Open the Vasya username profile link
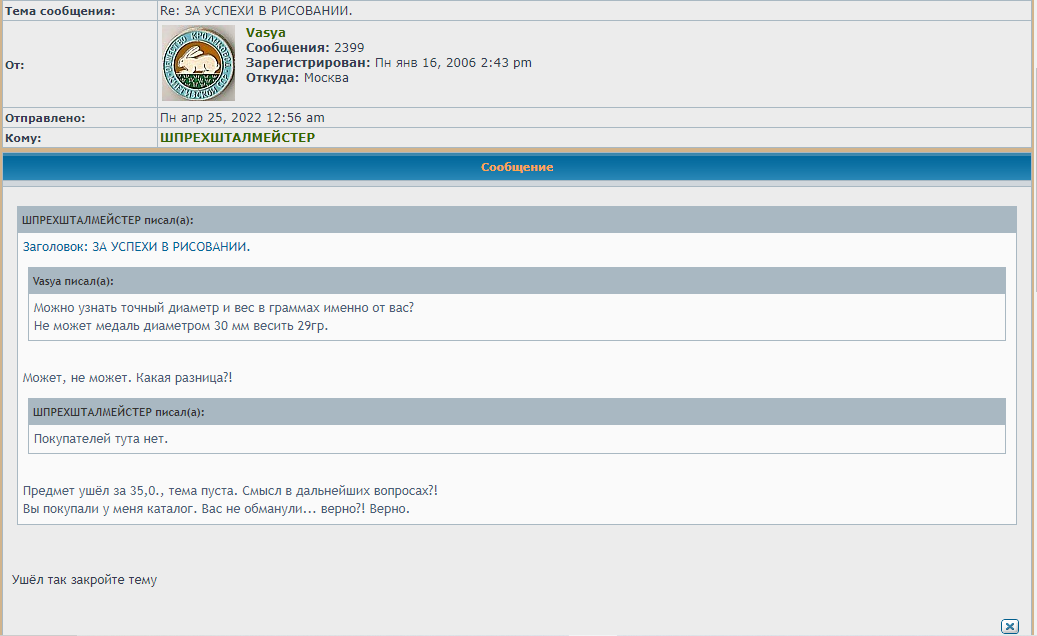Image resolution: width=1037 pixels, height=636 pixels. (265, 33)
